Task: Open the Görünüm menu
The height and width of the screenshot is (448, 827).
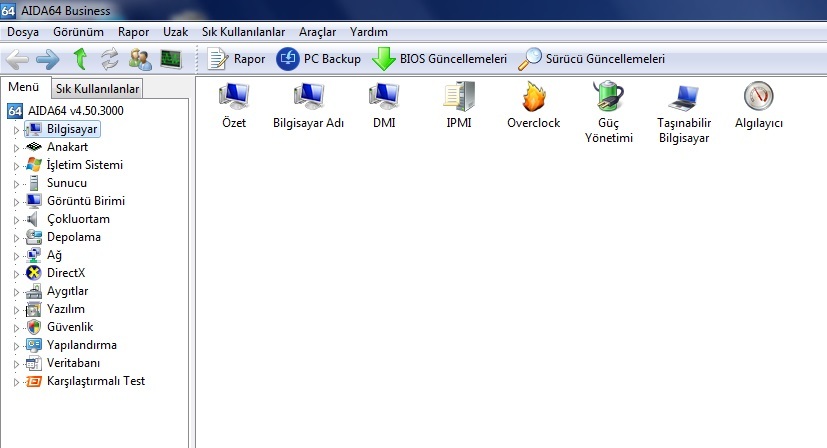Action: click(x=78, y=32)
